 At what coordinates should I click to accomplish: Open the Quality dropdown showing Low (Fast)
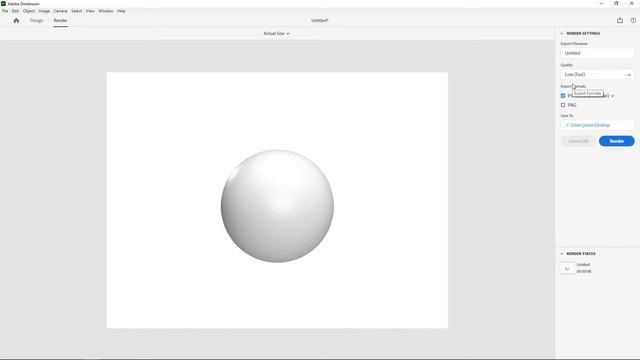pyautogui.click(x=597, y=75)
